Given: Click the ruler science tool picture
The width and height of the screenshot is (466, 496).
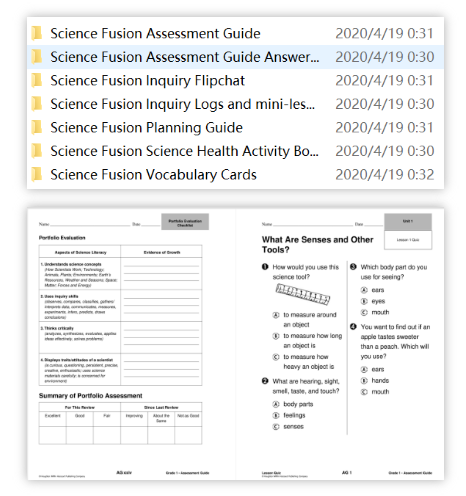Looking at the screenshot, I should [303, 294].
